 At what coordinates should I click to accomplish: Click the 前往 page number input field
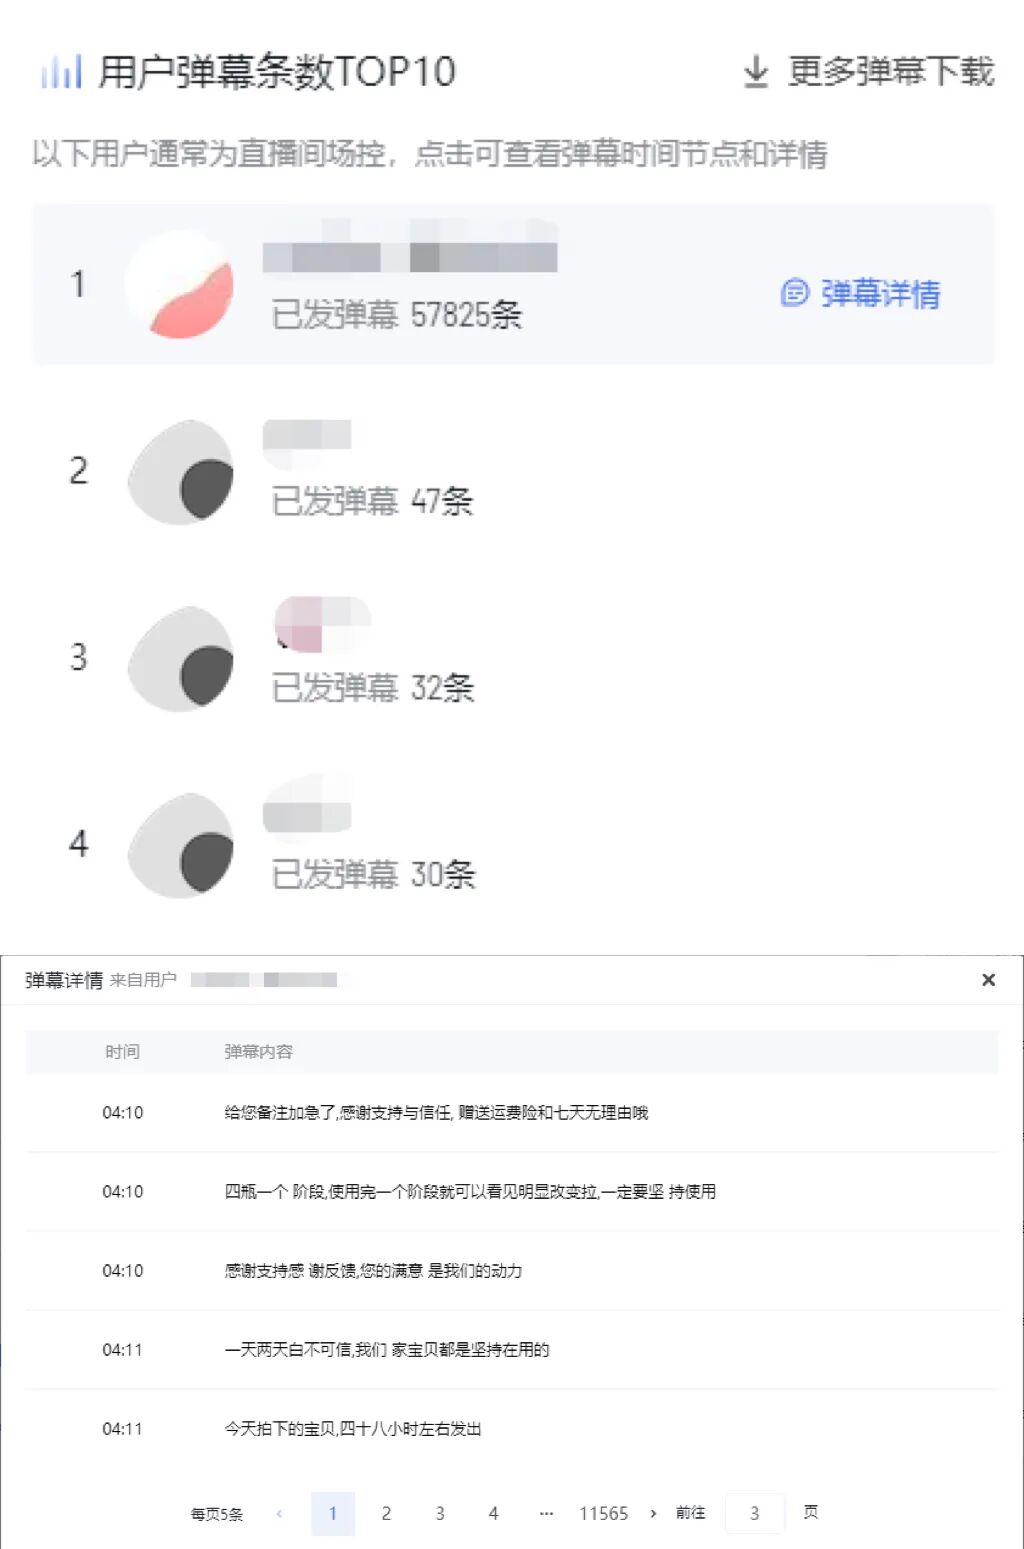[x=754, y=1513]
